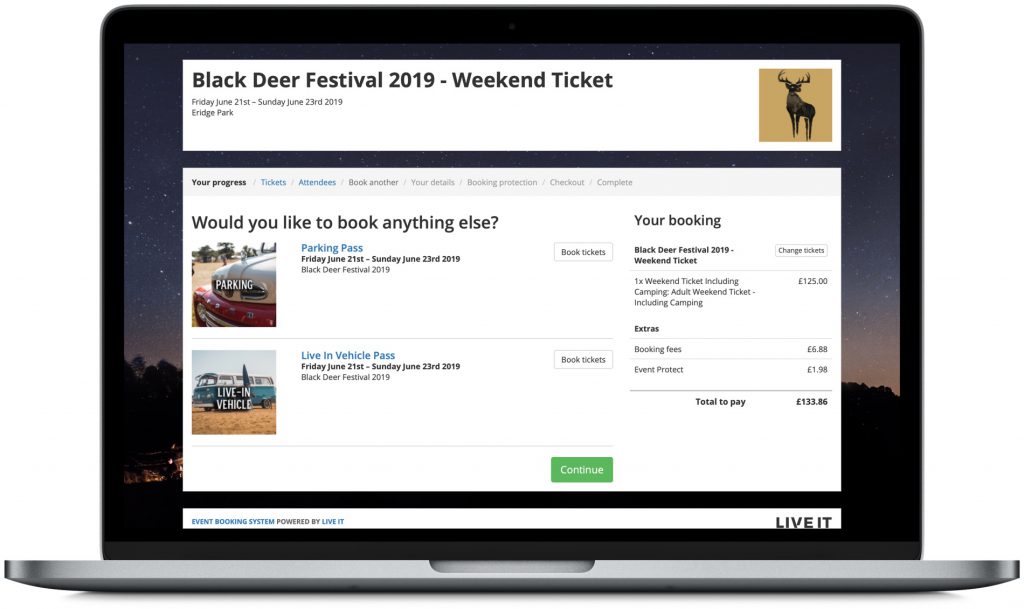
Task: Click the header date range text
Action: pyautogui.click(x=267, y=102)
